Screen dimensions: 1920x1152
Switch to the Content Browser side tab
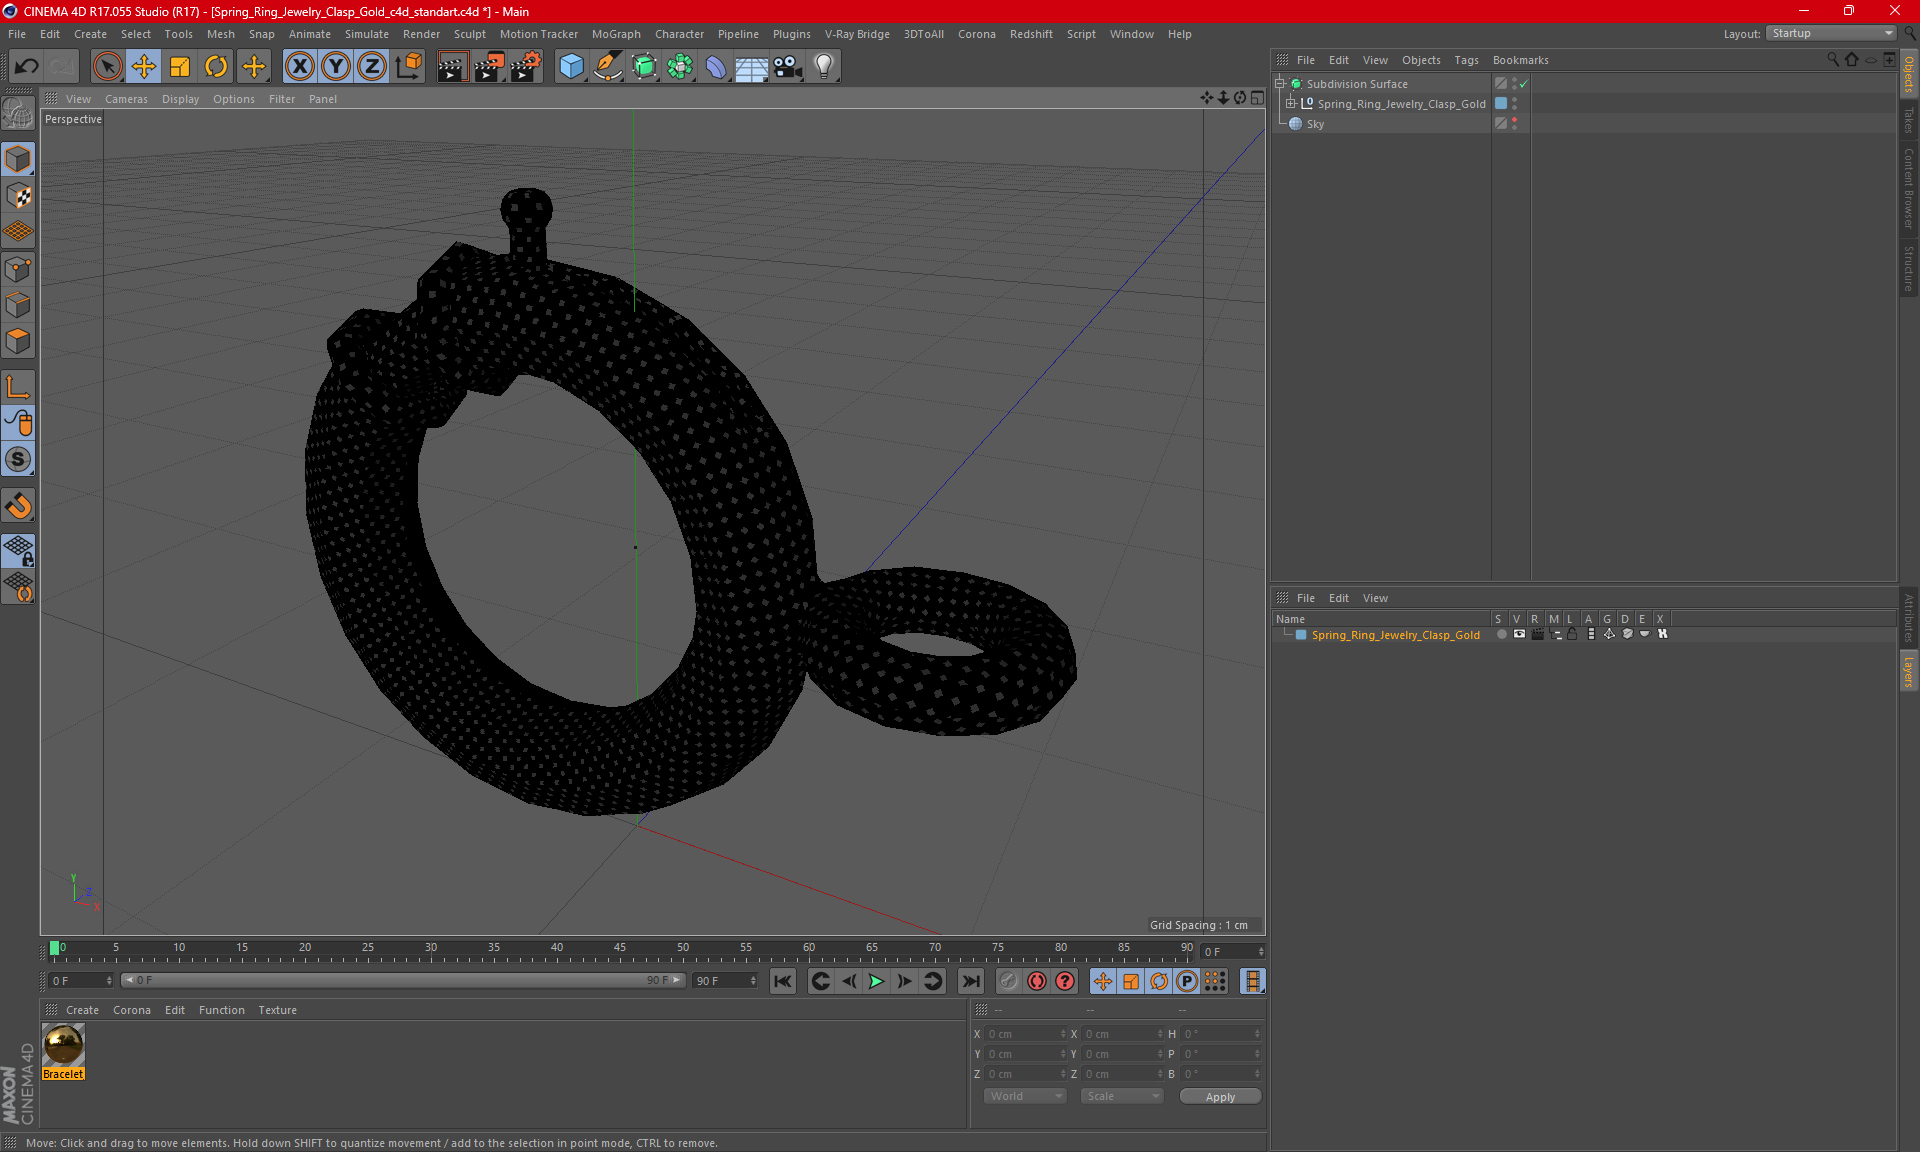pyautogui.click(x=1908, y=188)
